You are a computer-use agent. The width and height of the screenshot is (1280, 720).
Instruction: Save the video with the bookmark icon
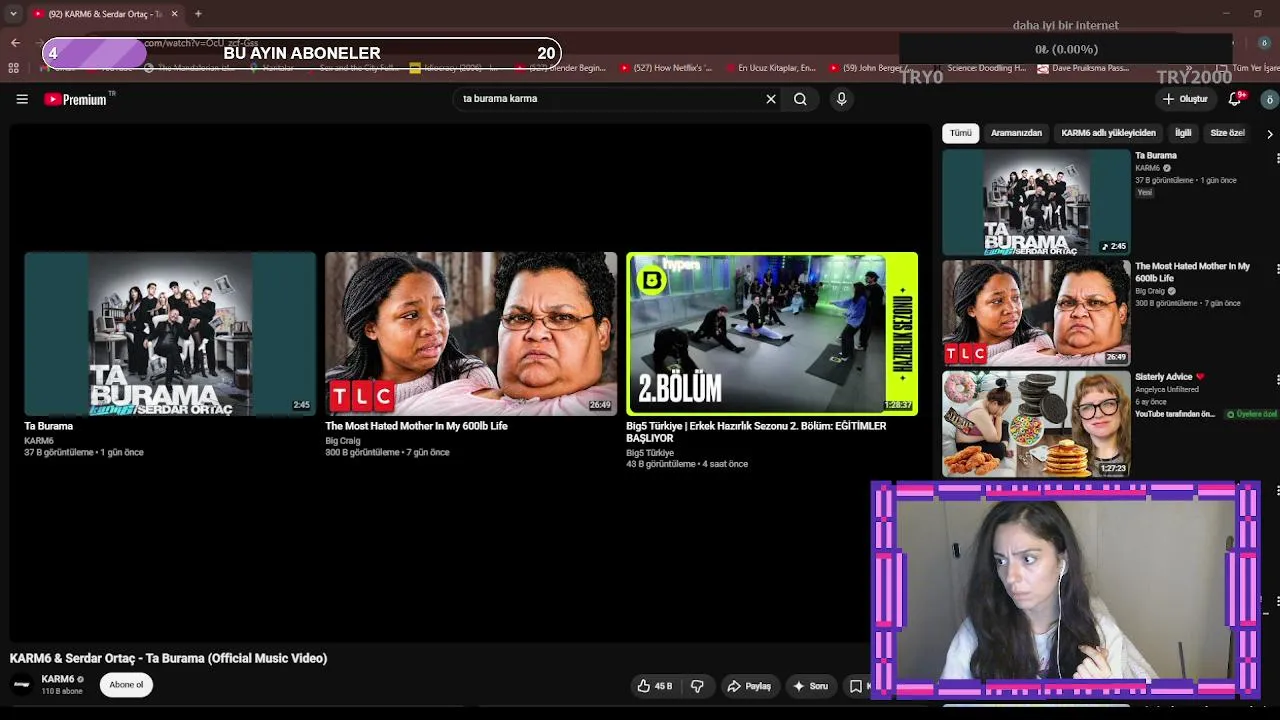pyautogui.click(x=856, y=686)
